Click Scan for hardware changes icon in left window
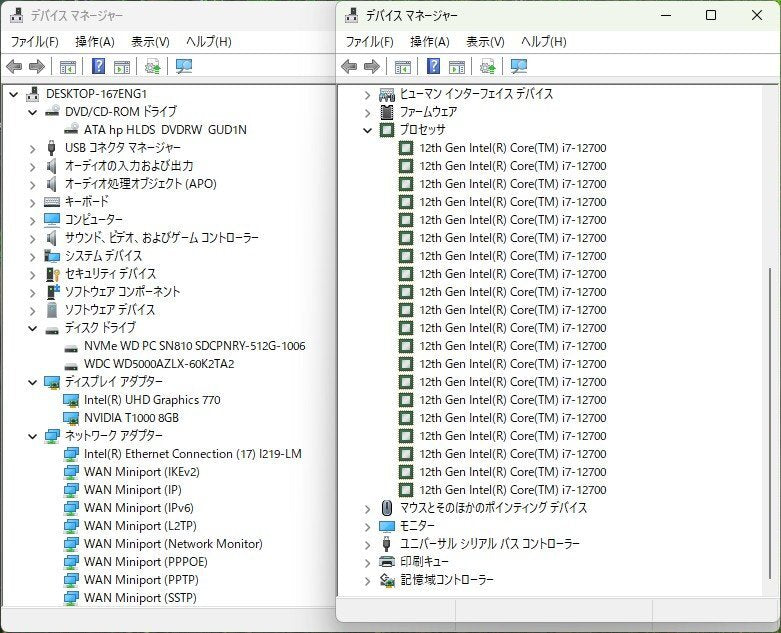Screen dimensions: 781x633 (183, 66)
